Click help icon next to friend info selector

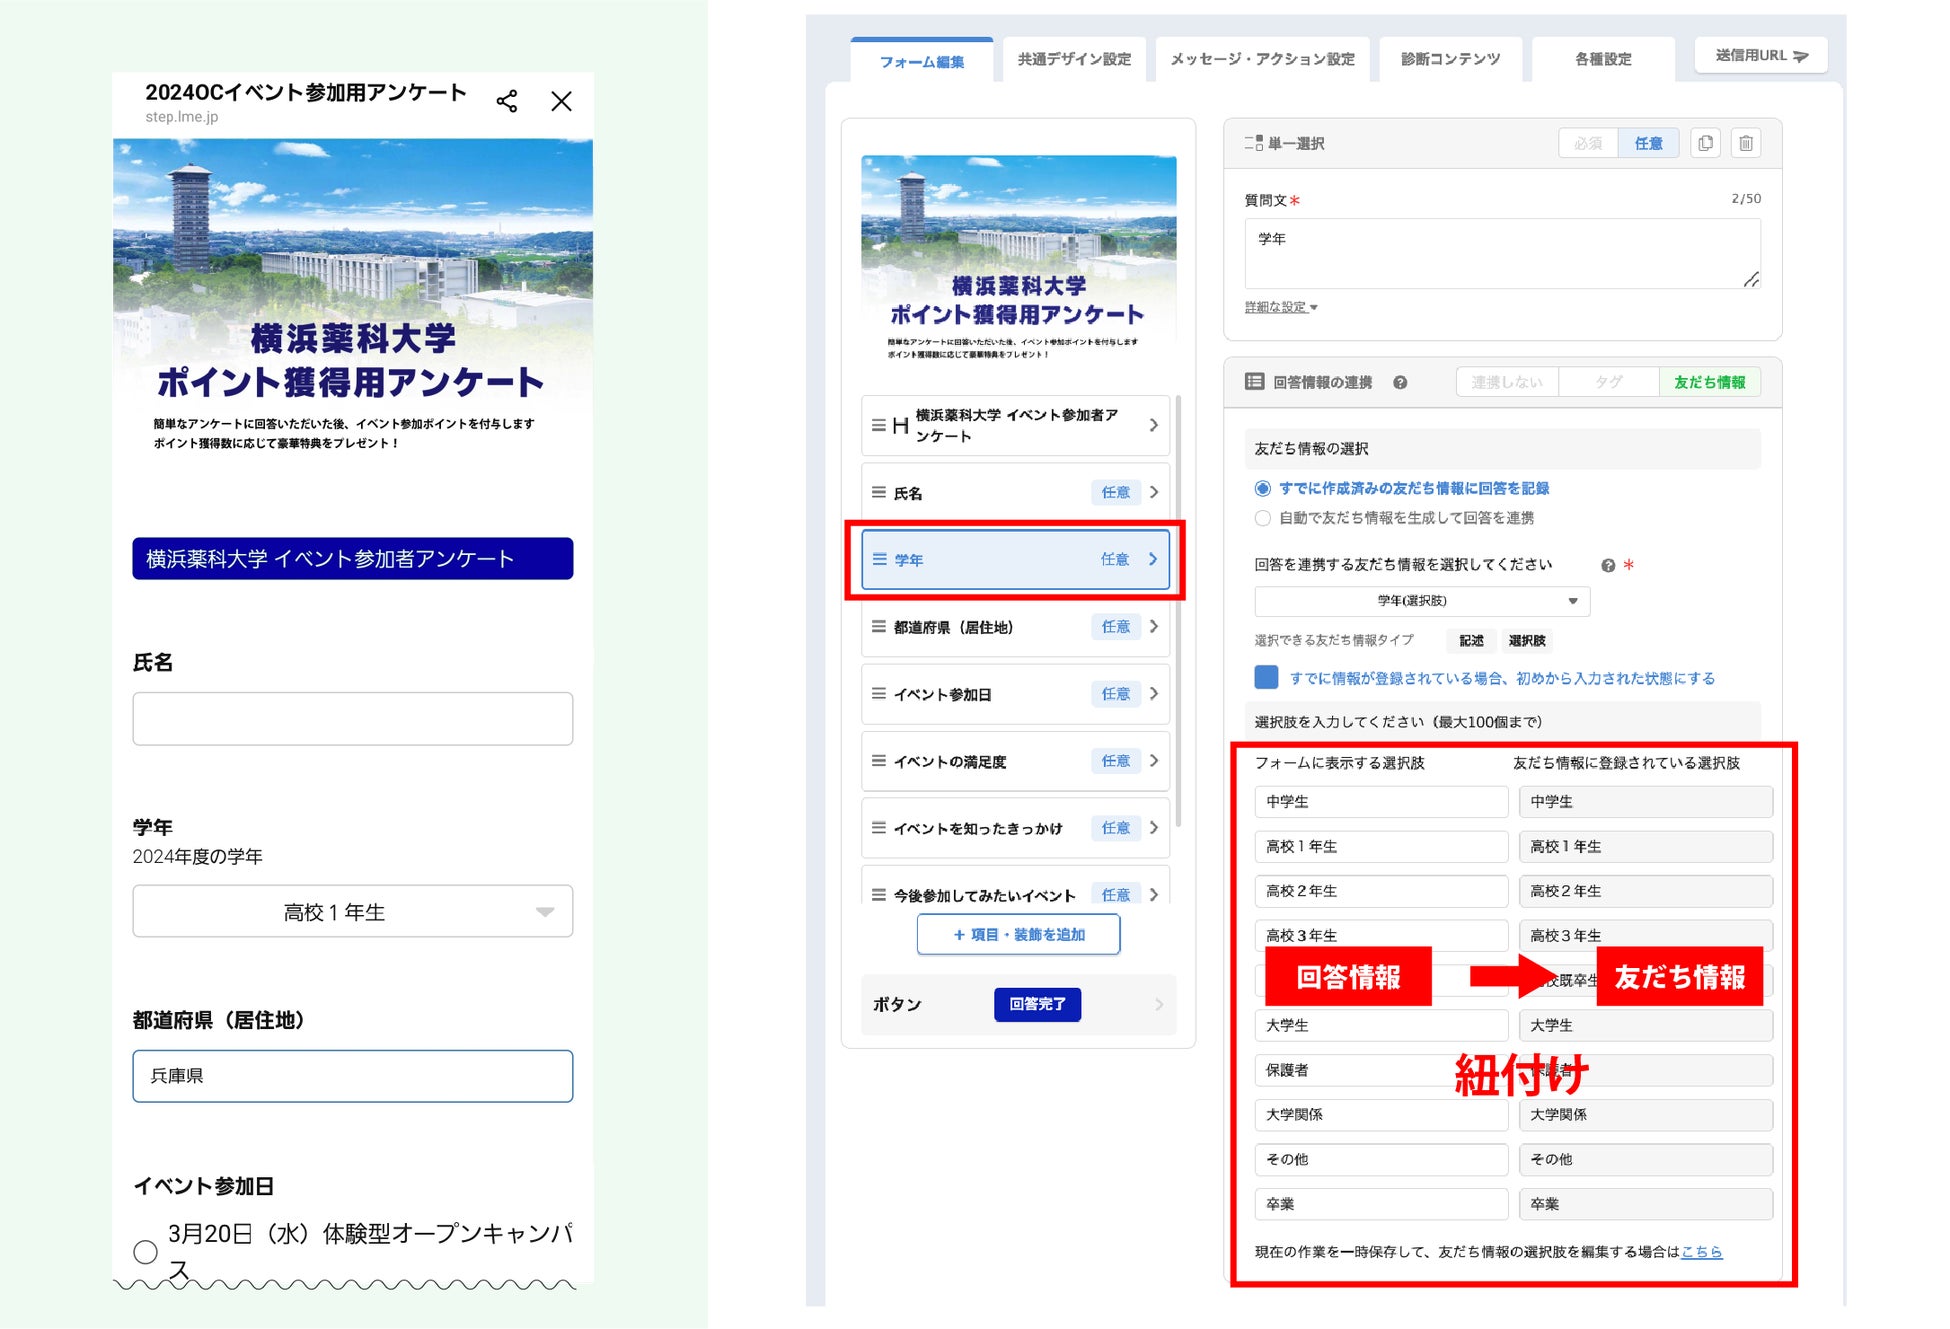[1608, 565]
